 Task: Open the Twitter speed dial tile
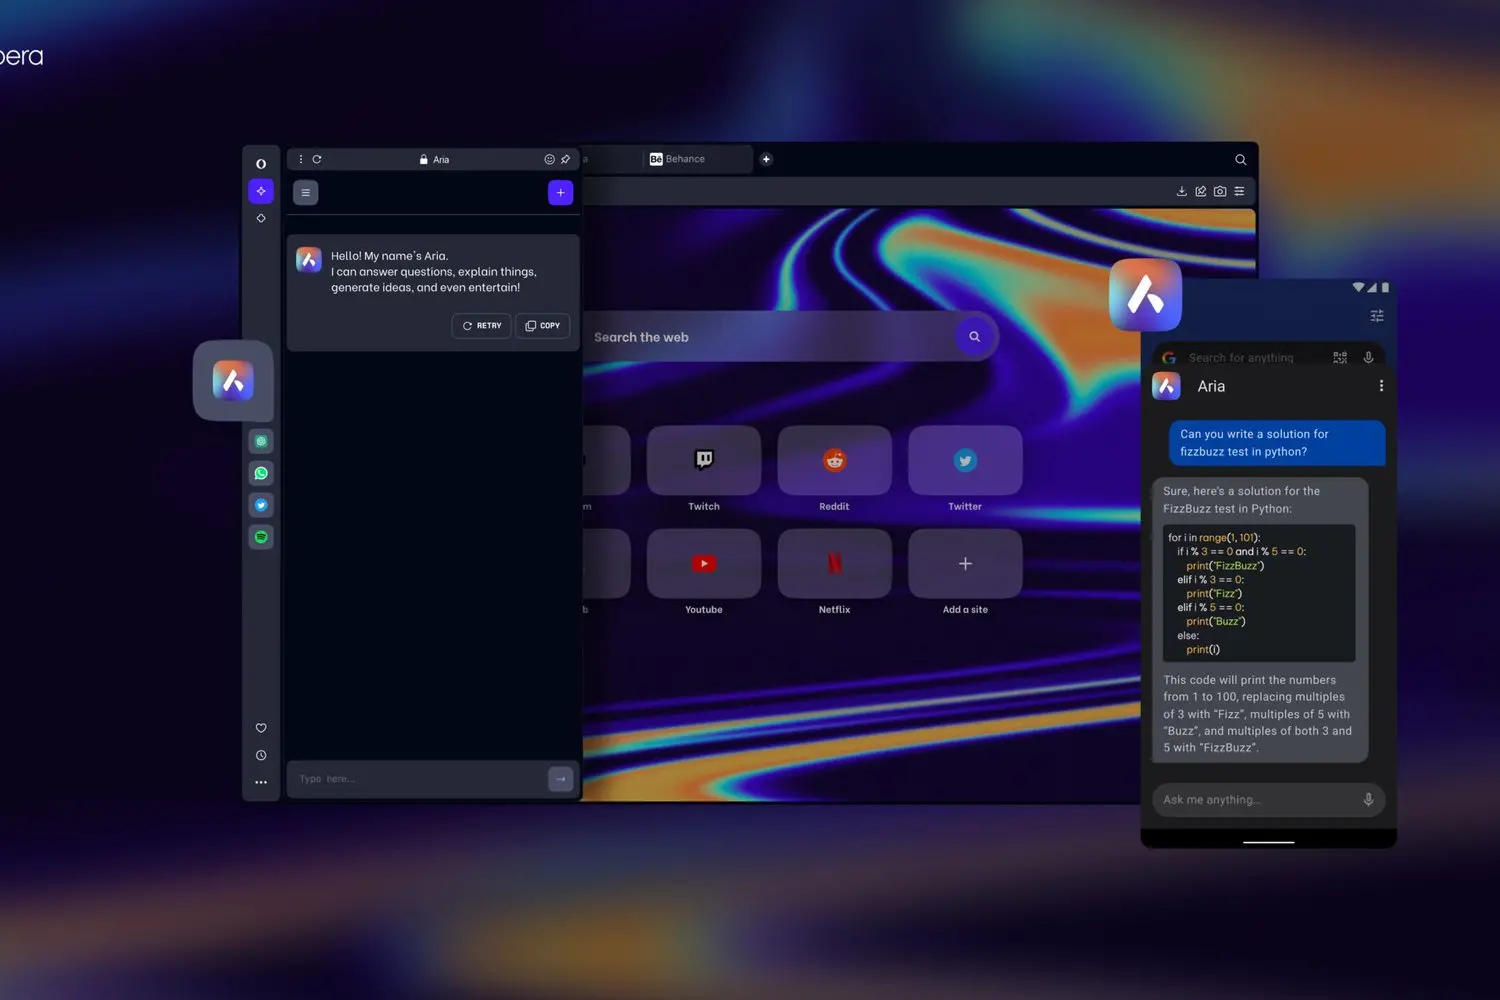pos(965,460)
